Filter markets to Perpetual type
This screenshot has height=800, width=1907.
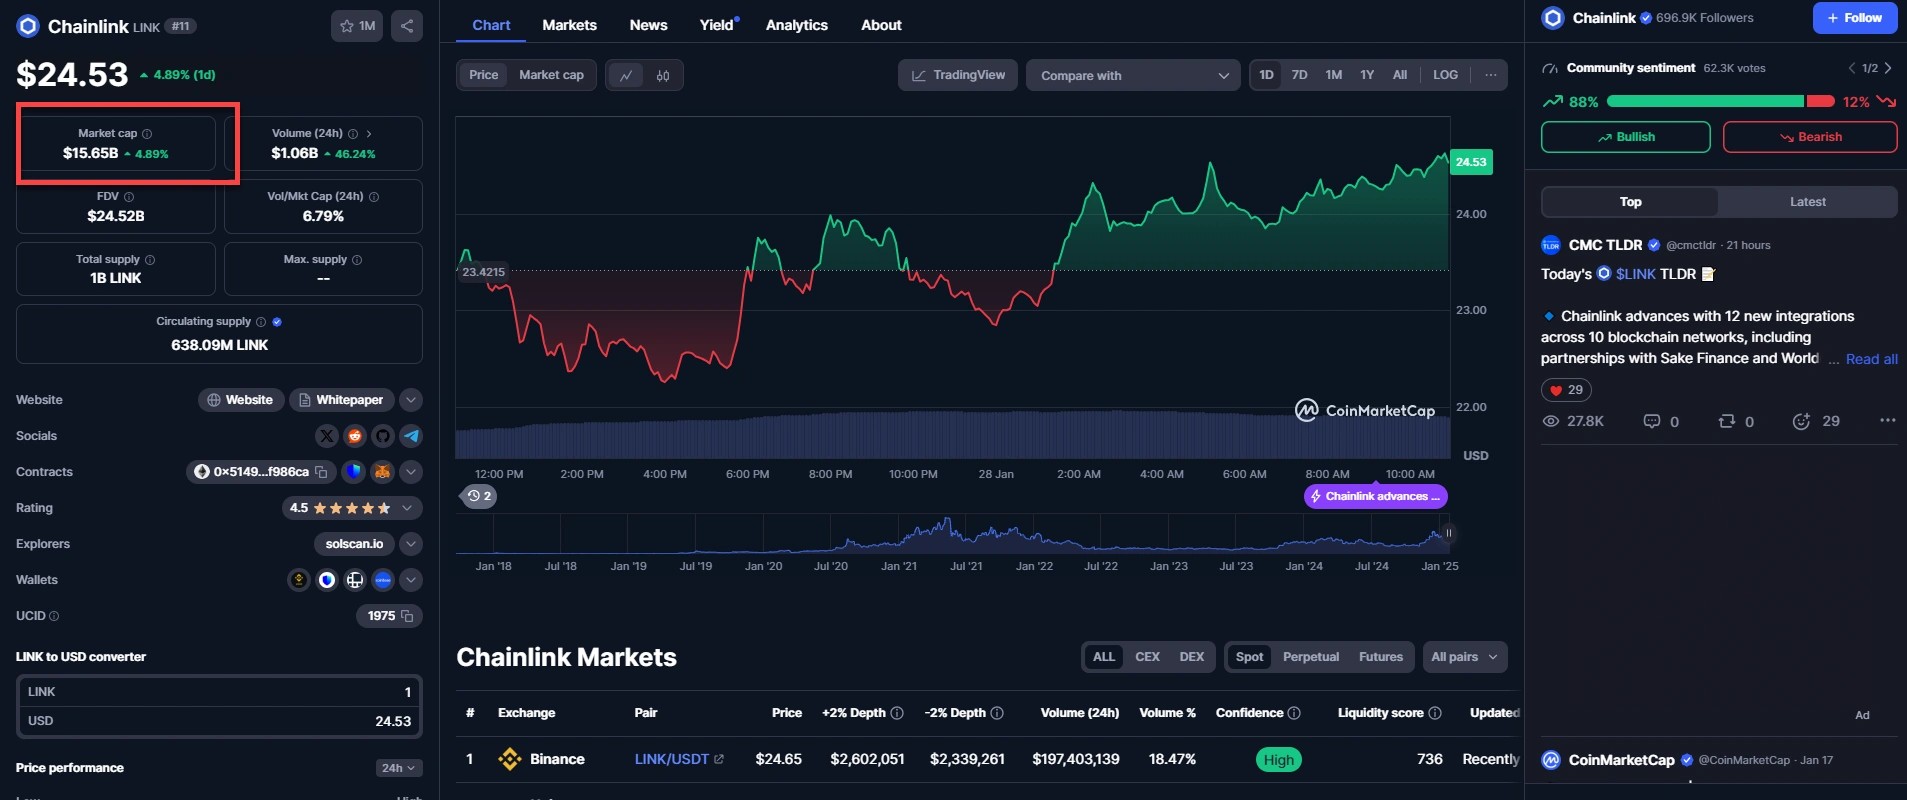1310,657
